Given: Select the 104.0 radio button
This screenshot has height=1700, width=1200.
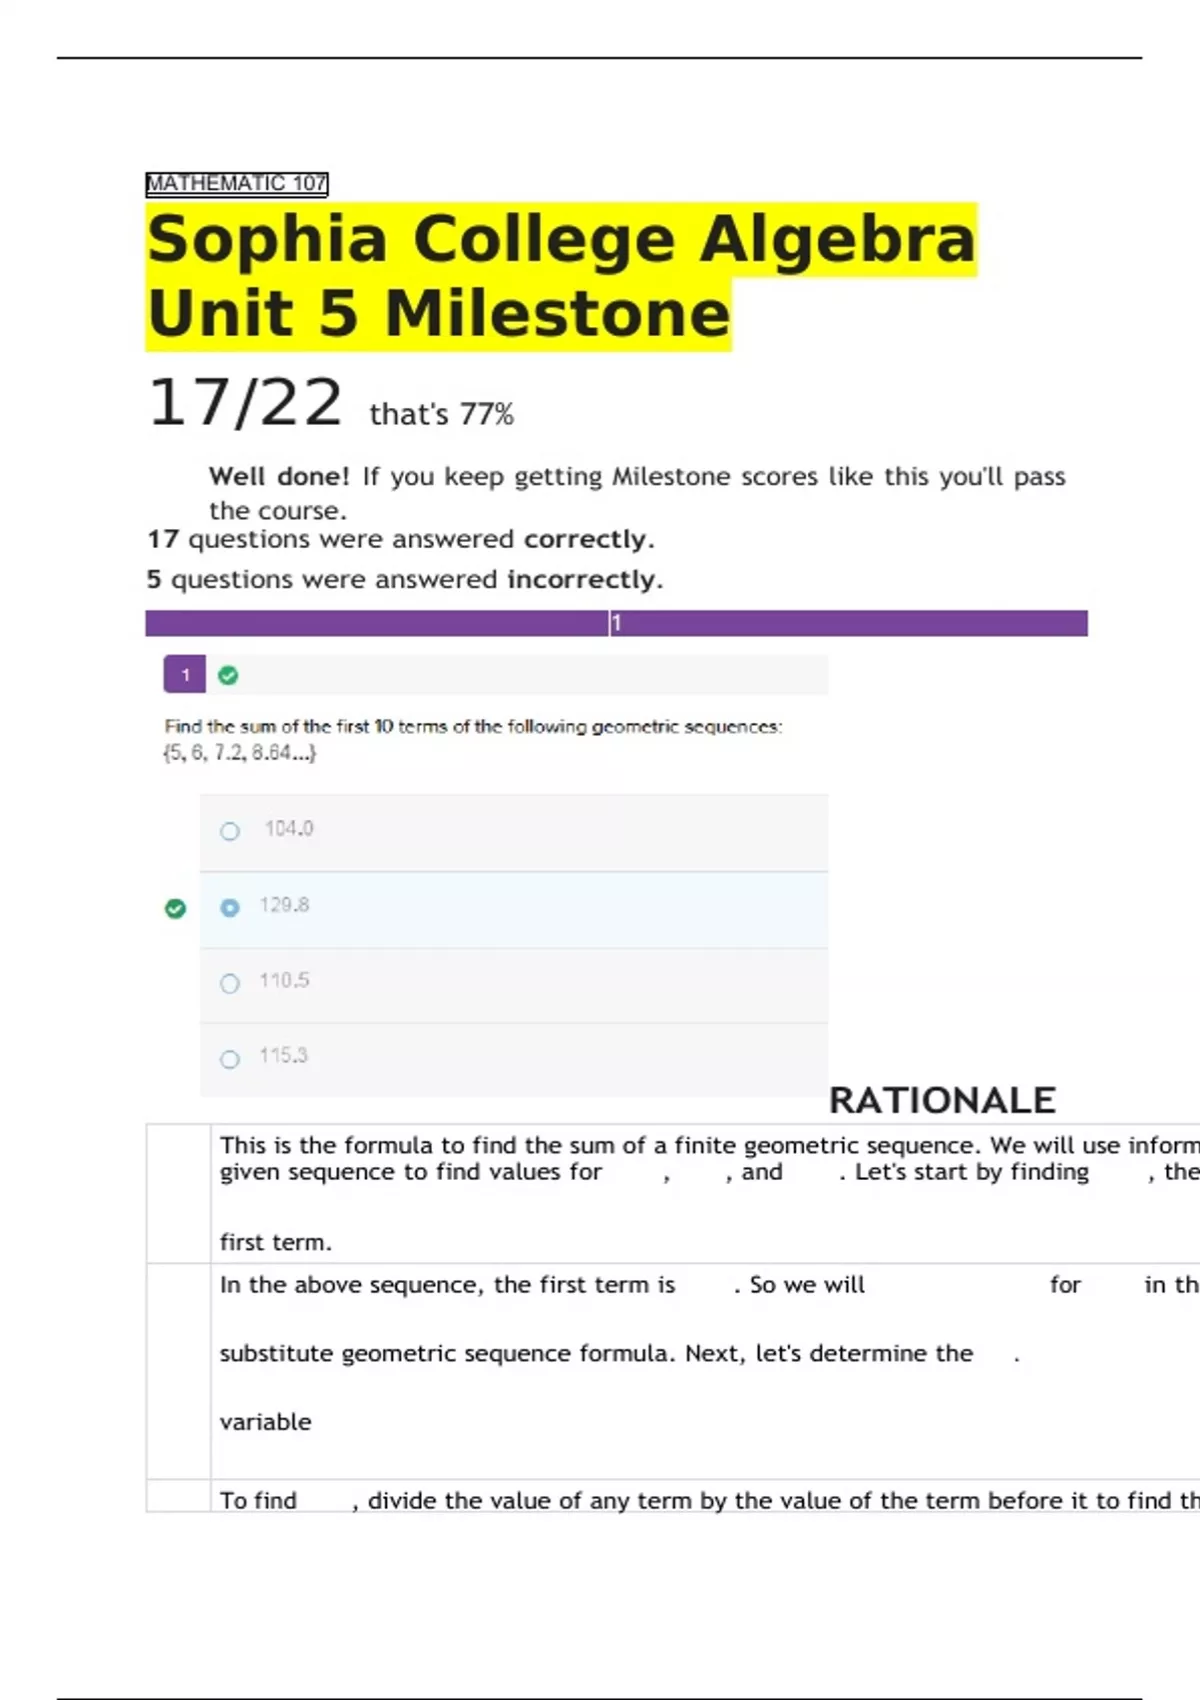Looking at the screenshot, I should [230, 831].
